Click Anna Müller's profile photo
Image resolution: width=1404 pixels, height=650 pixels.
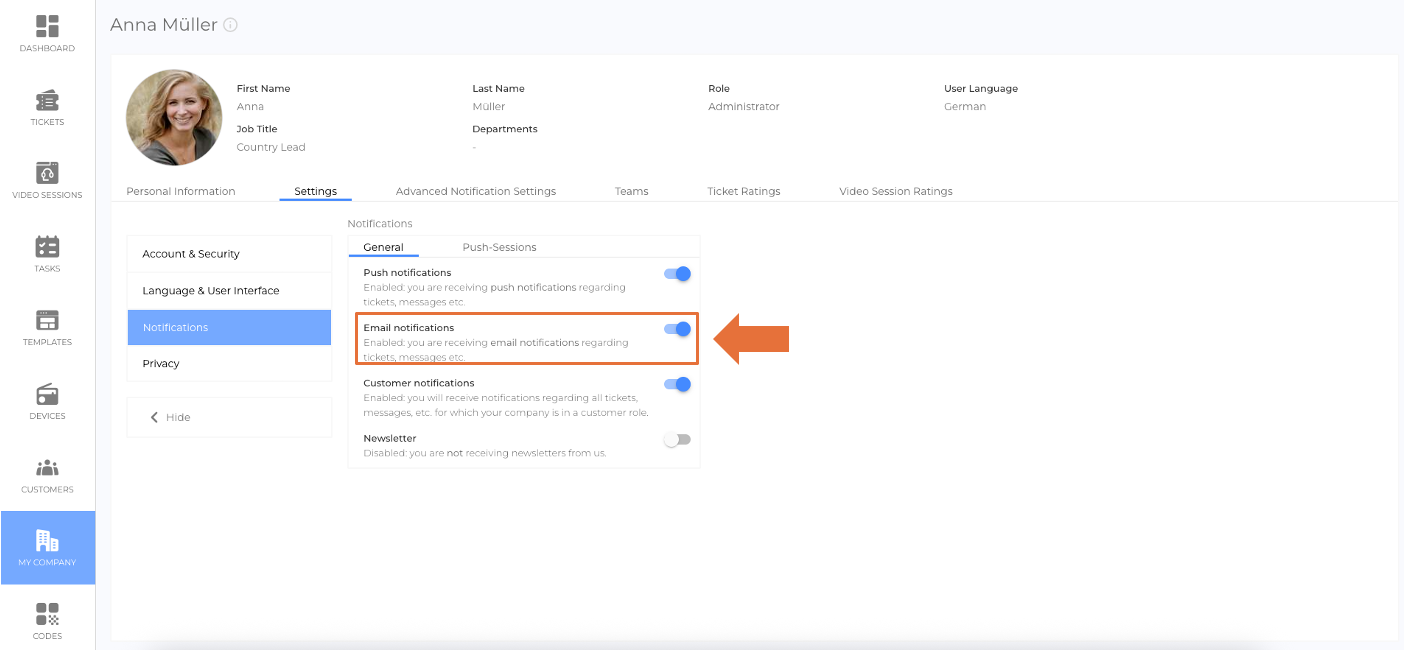pyautogui.click(x=174, y=117)
